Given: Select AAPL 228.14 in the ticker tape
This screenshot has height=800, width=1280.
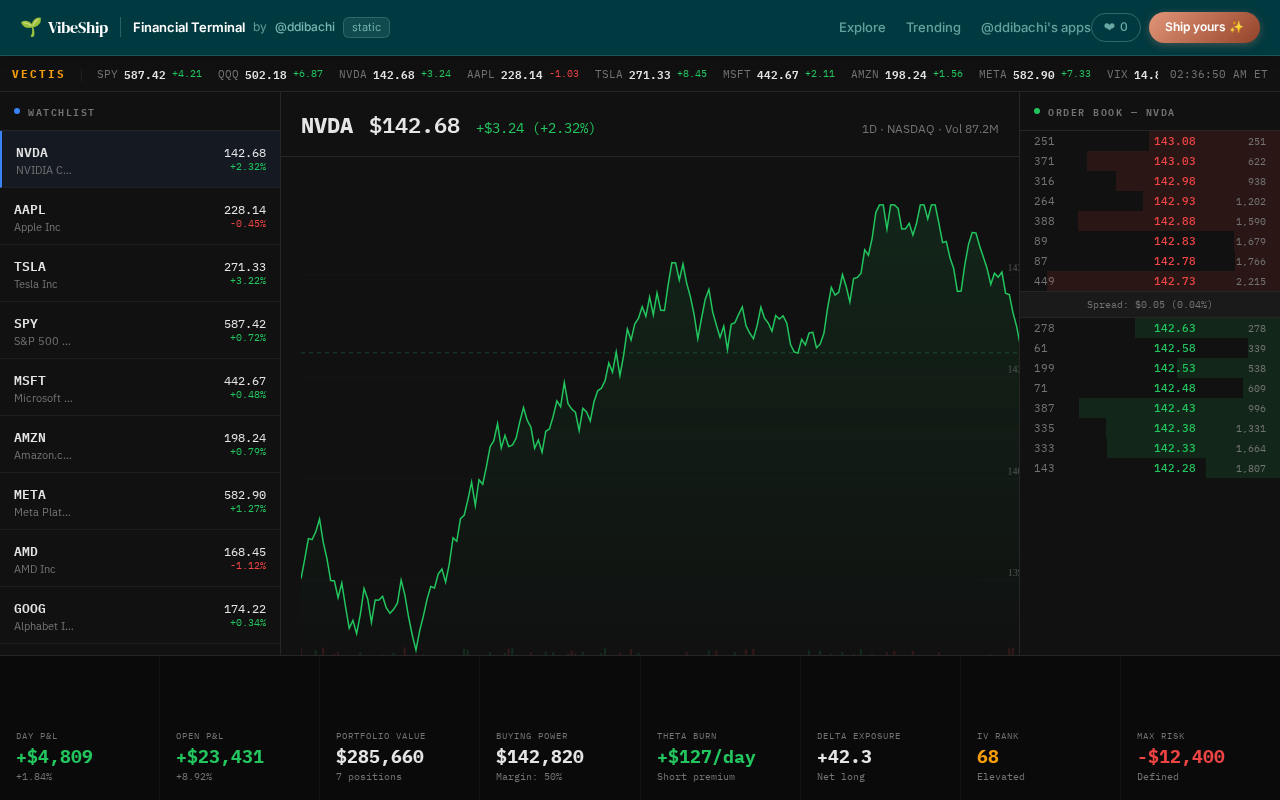Looking at the screenshot, I should [523, 74].
